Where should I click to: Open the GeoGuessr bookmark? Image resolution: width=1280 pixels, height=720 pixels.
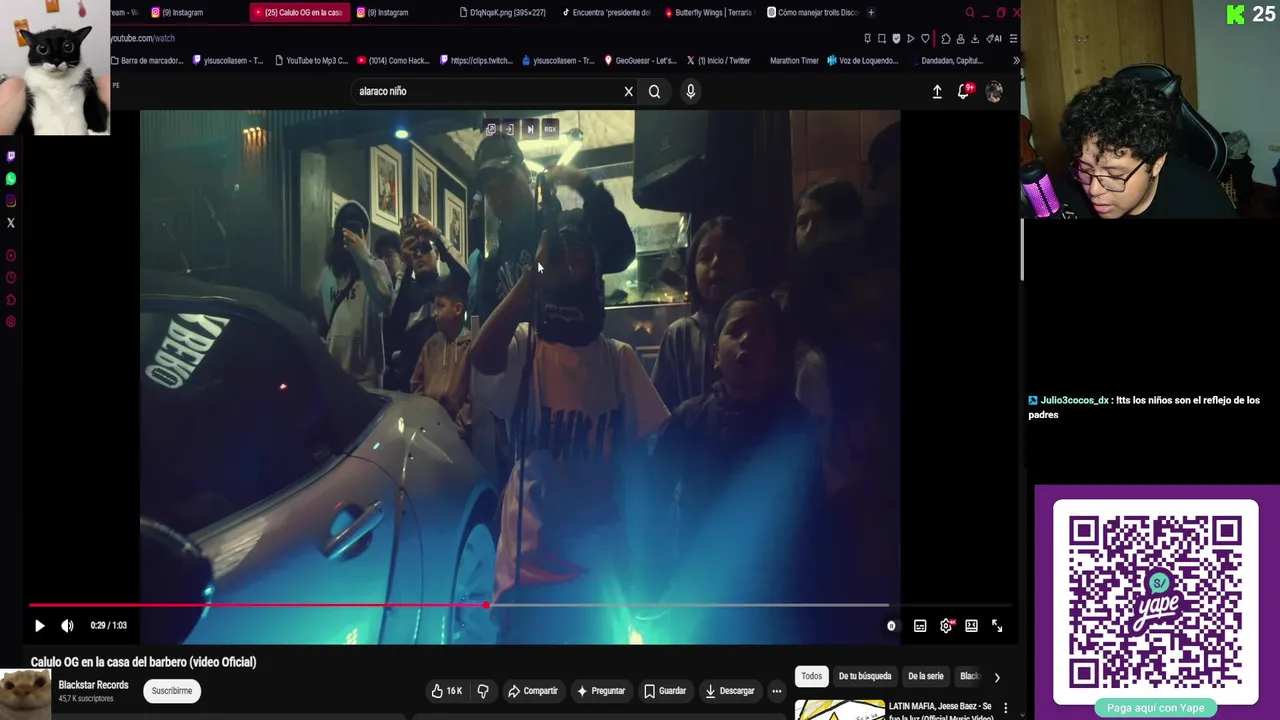pyautogui.click(x=640, y=60)
